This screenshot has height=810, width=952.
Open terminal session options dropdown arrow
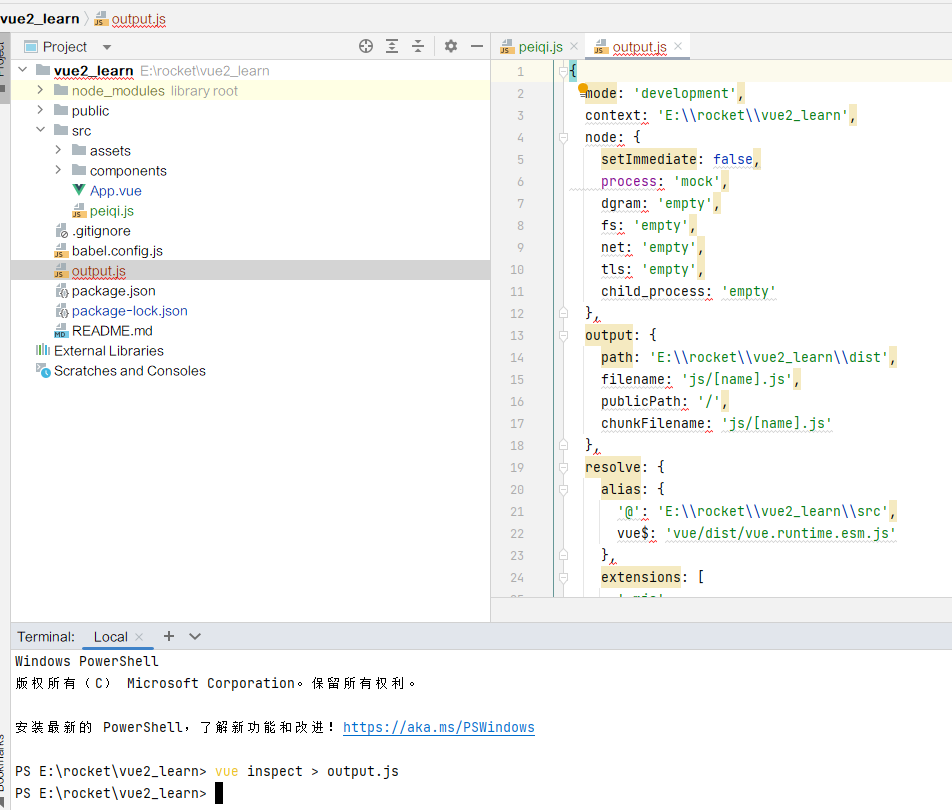[x=194, y=636]
